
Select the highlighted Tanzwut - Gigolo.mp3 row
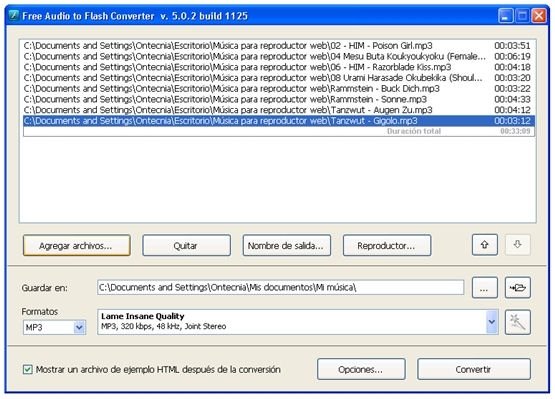(279, 121)
